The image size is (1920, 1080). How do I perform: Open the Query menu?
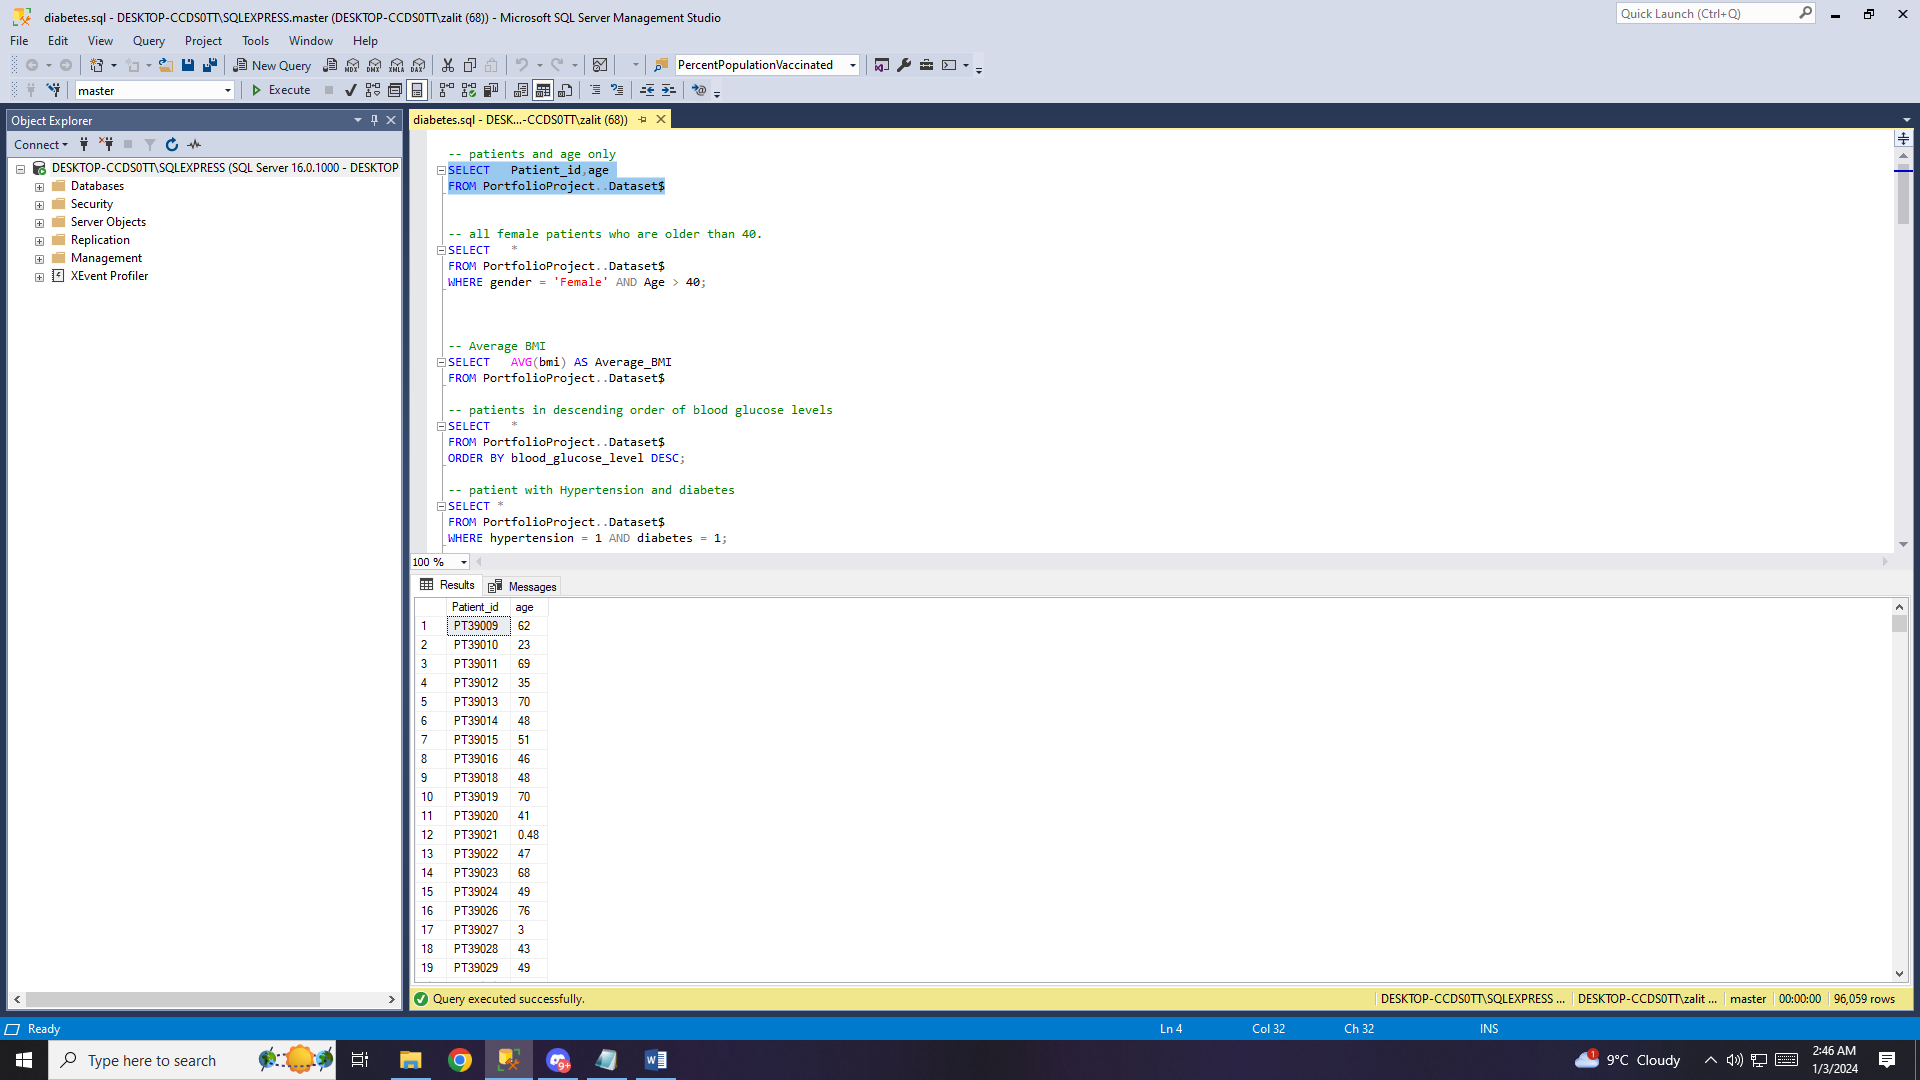tap(148, 41)
